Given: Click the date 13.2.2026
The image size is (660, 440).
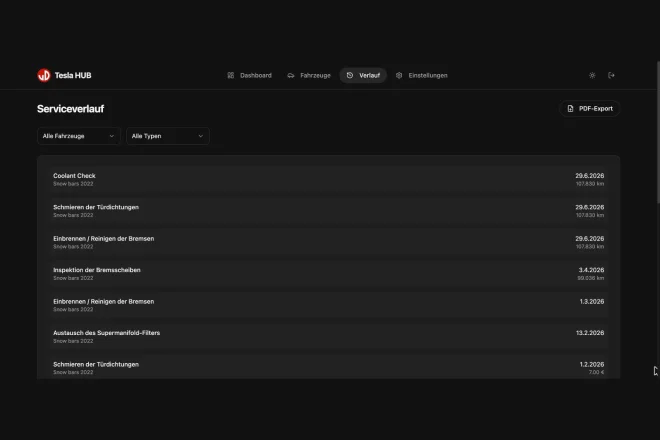Looking at the screenshot, I should [590, 333].
